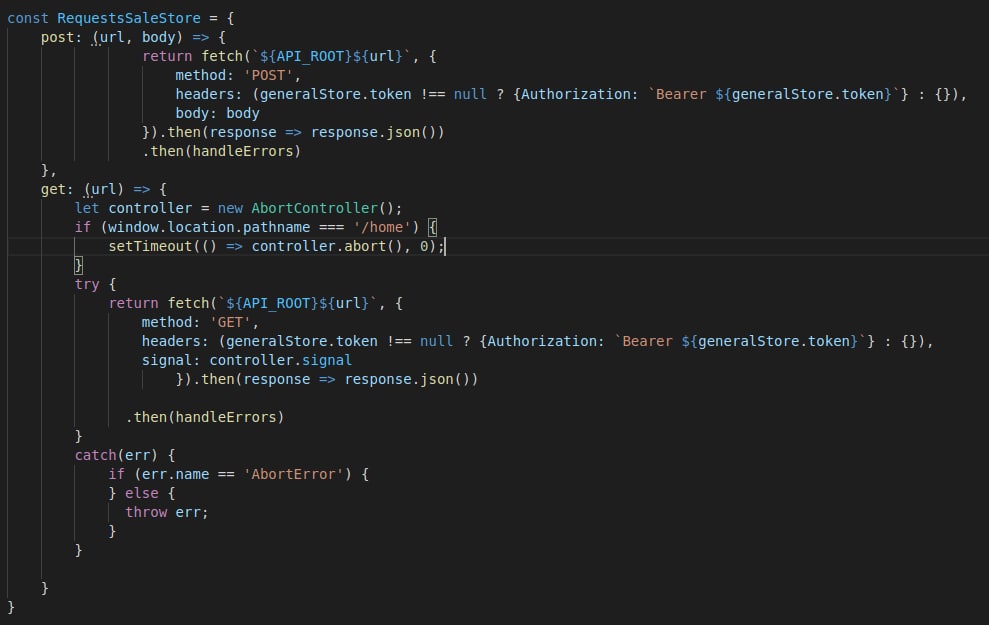Click 'controller.abort()' call
The width and height of the screenshot is (989, 625).
pyautogui.click(x=327, y=246)
